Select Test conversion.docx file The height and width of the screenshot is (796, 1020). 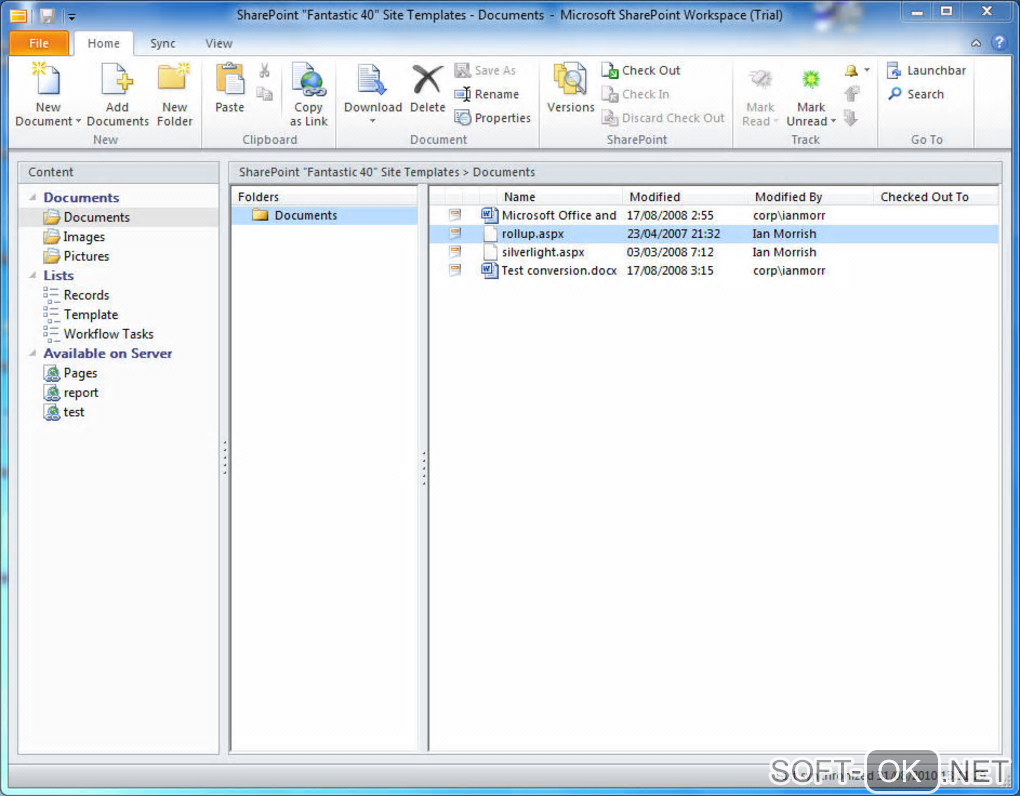click(x=713, y=271)
